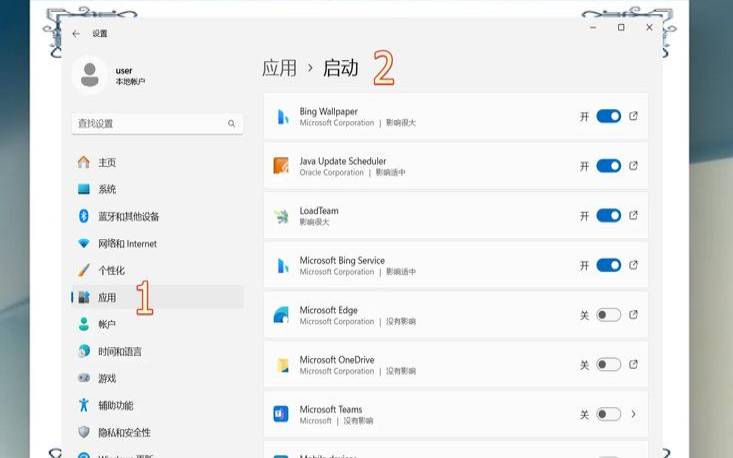Open Microsoft Edge file location icon
The image size is (733, 458).
point(633,315)
